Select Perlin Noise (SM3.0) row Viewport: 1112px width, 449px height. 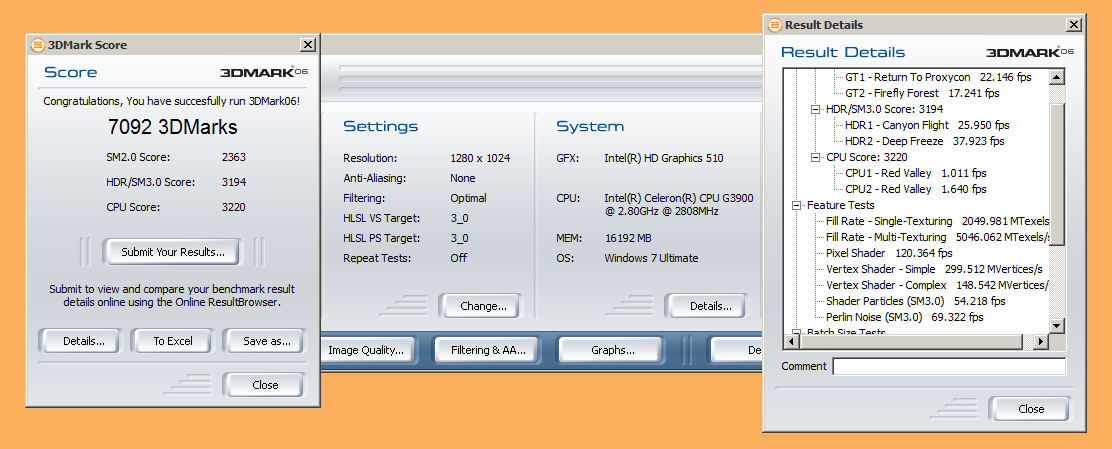tap(904, 317)
